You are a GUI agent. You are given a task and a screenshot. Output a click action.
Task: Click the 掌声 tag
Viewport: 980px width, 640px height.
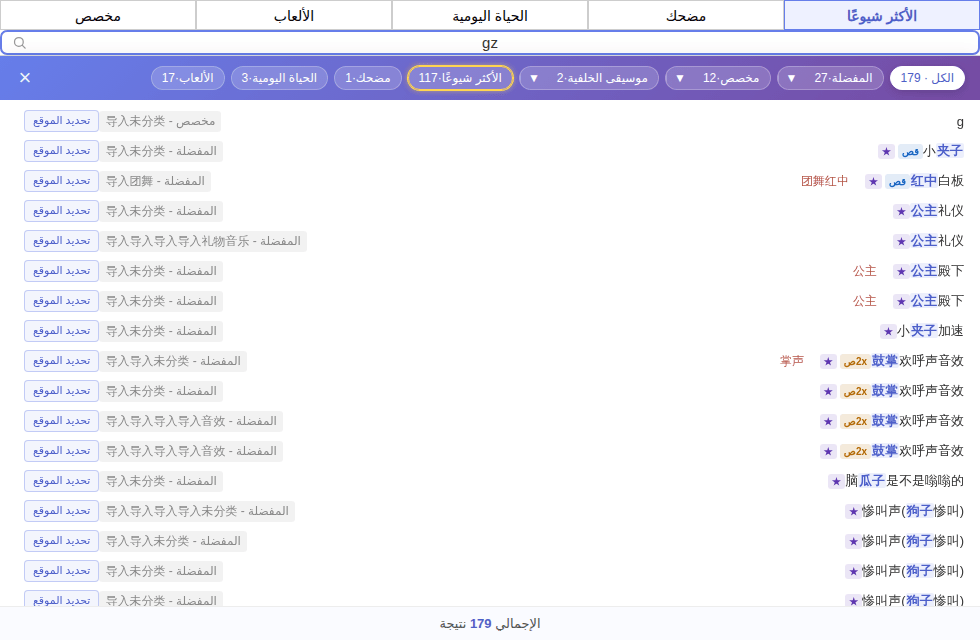pyautogui.click(x=791, y=361)
